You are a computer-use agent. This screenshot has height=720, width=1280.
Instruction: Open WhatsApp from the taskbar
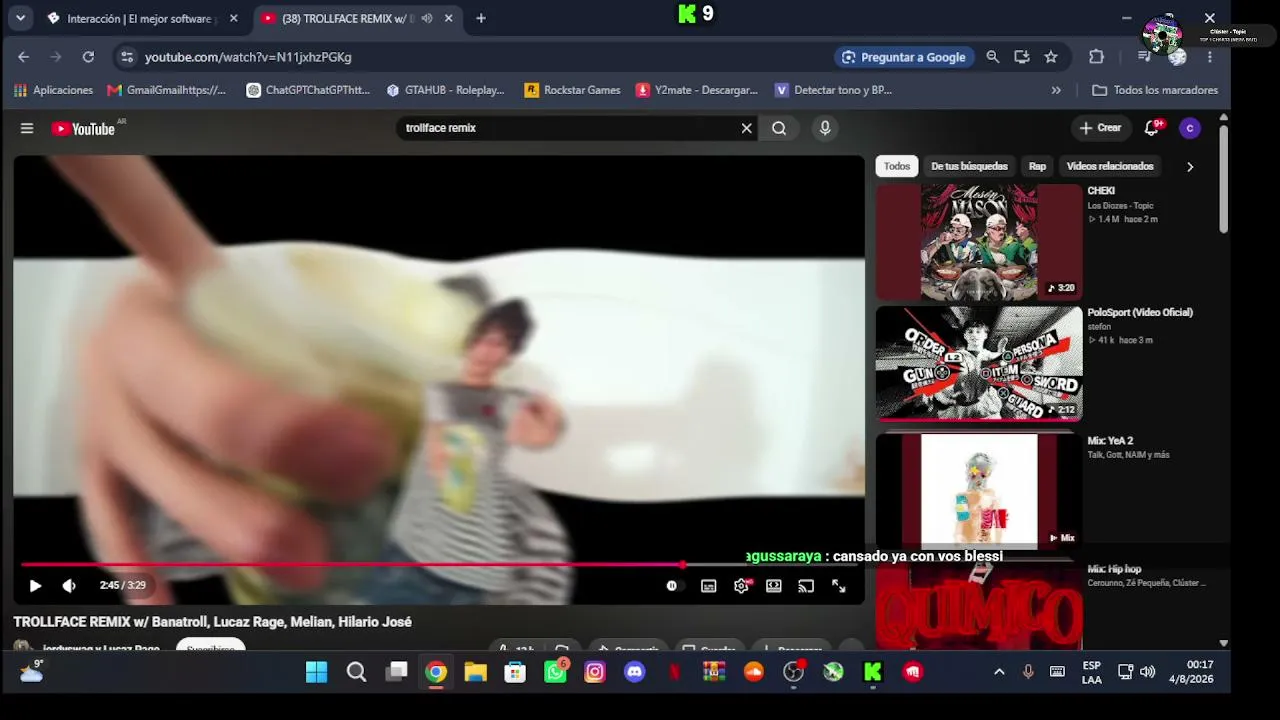pos(555,672)
